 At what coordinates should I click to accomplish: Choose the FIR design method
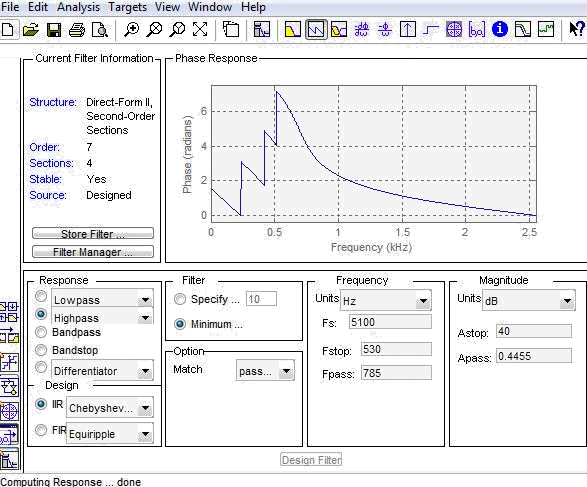[x=41, y=430]
